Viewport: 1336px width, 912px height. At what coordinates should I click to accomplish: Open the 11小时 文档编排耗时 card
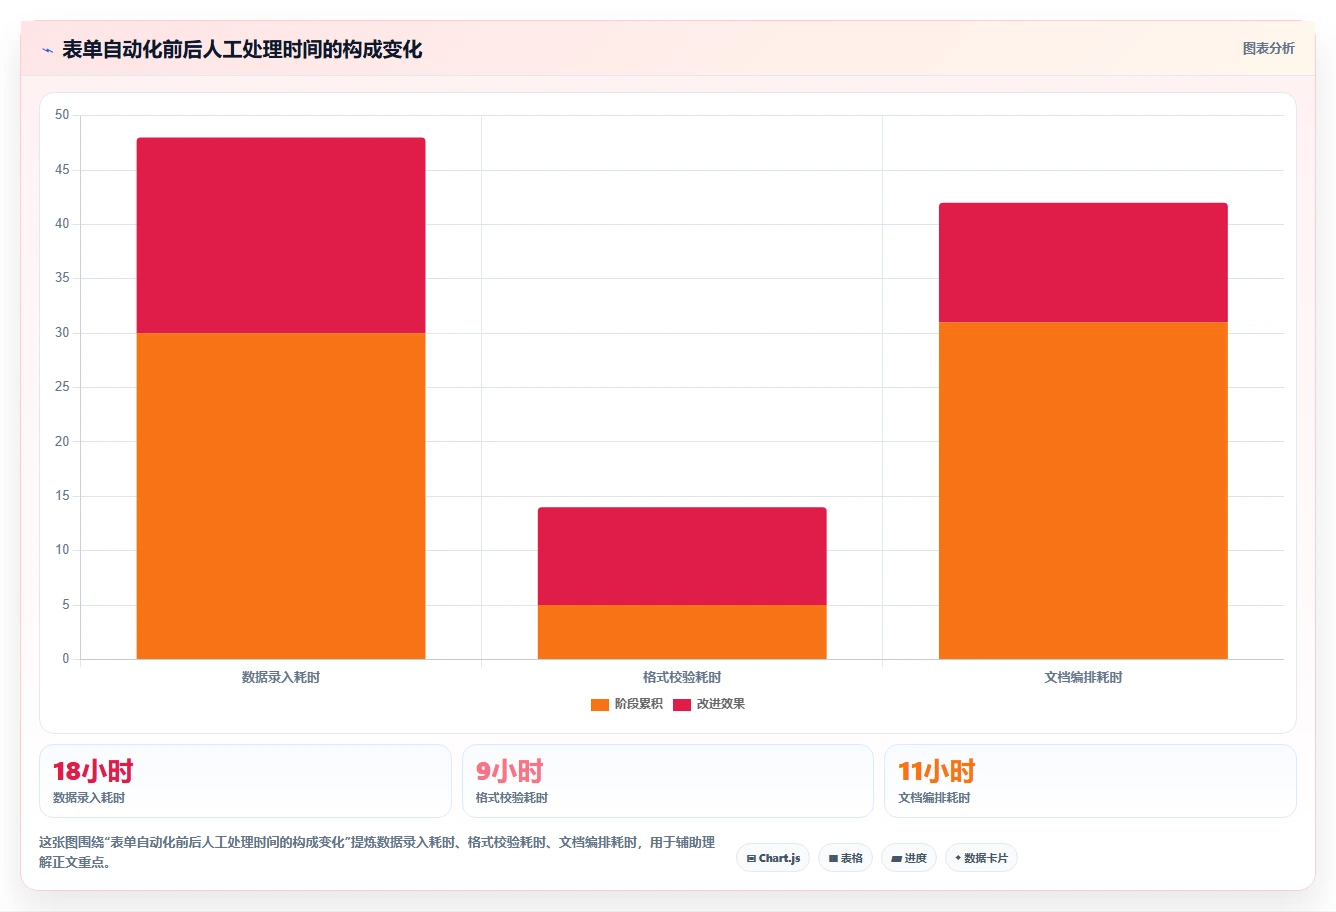click(1090, 781)
